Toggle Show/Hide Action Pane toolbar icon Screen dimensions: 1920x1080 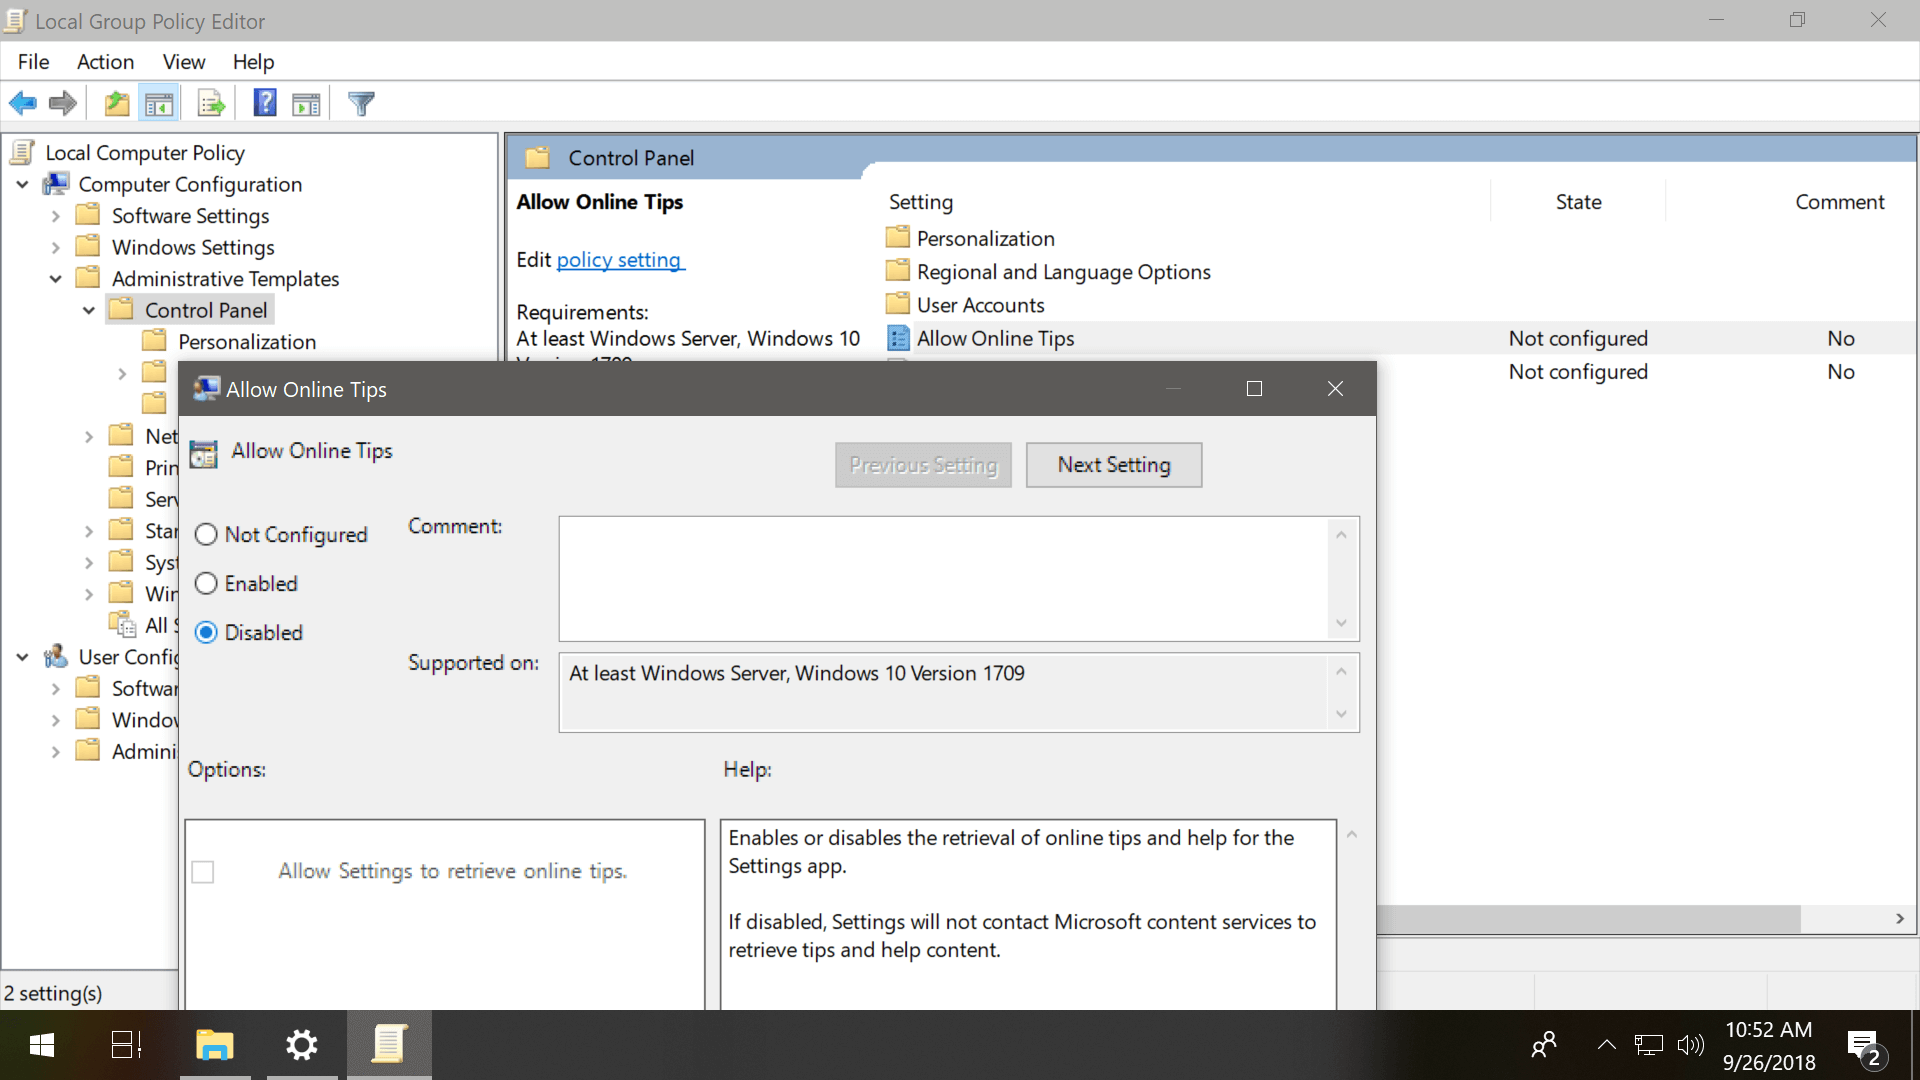click(306, 103)
